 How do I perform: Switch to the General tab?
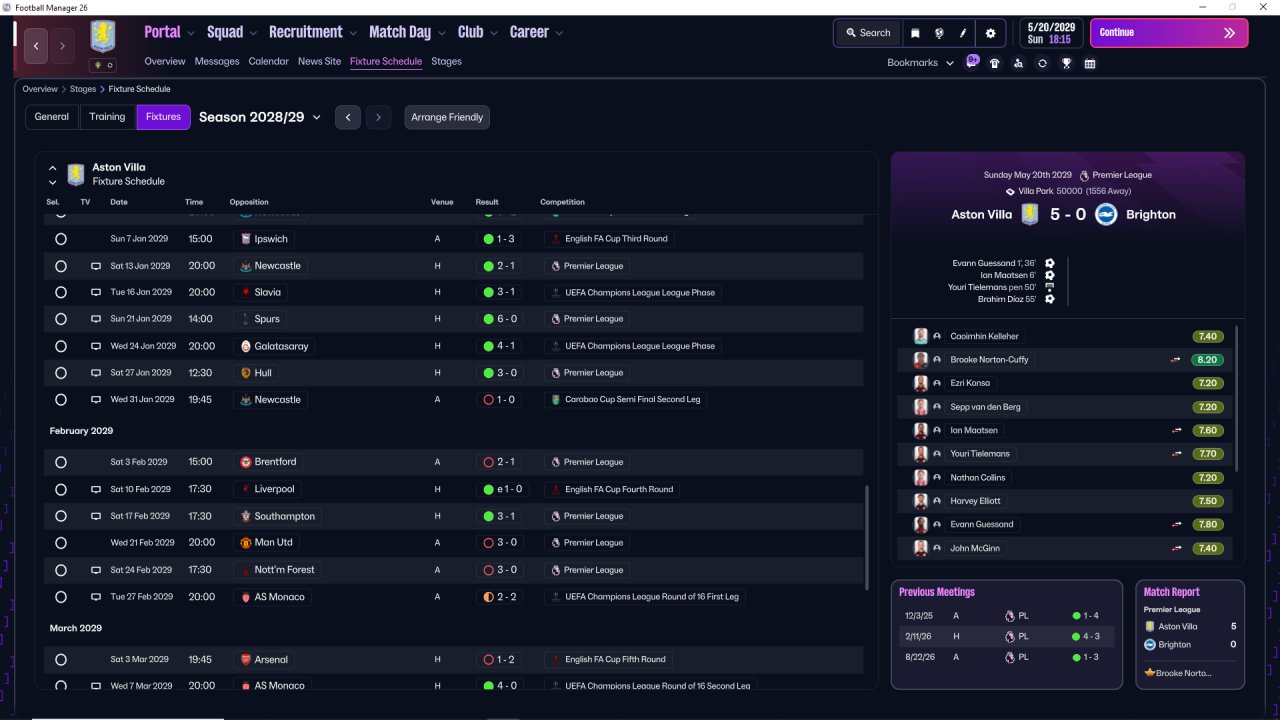tap(52, 117)
